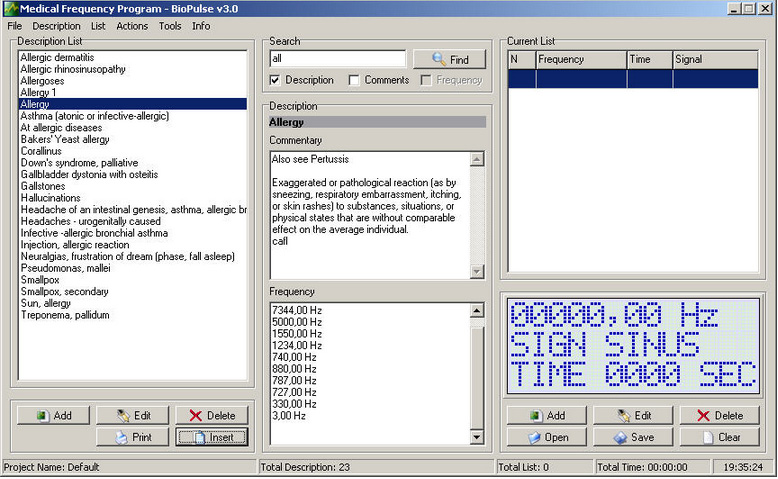Select the 7344,00 Hz frequency entry
This screenshot has width=778, height=479.
click(295, 311)
